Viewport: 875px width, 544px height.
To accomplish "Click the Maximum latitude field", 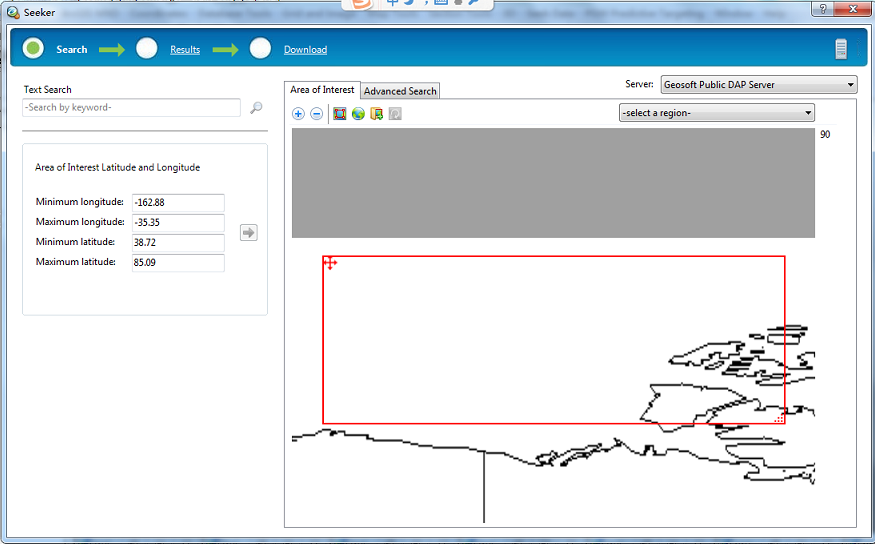I will [178, 263].
